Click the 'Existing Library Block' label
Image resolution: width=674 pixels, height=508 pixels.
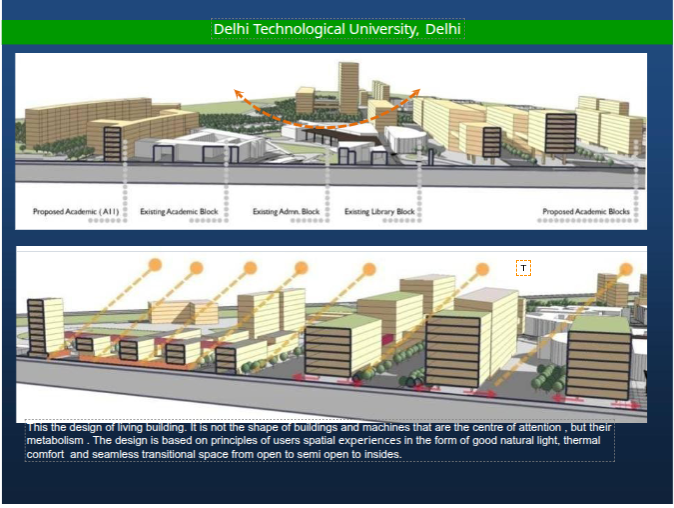pyautogui.click(x=379, y=212)
